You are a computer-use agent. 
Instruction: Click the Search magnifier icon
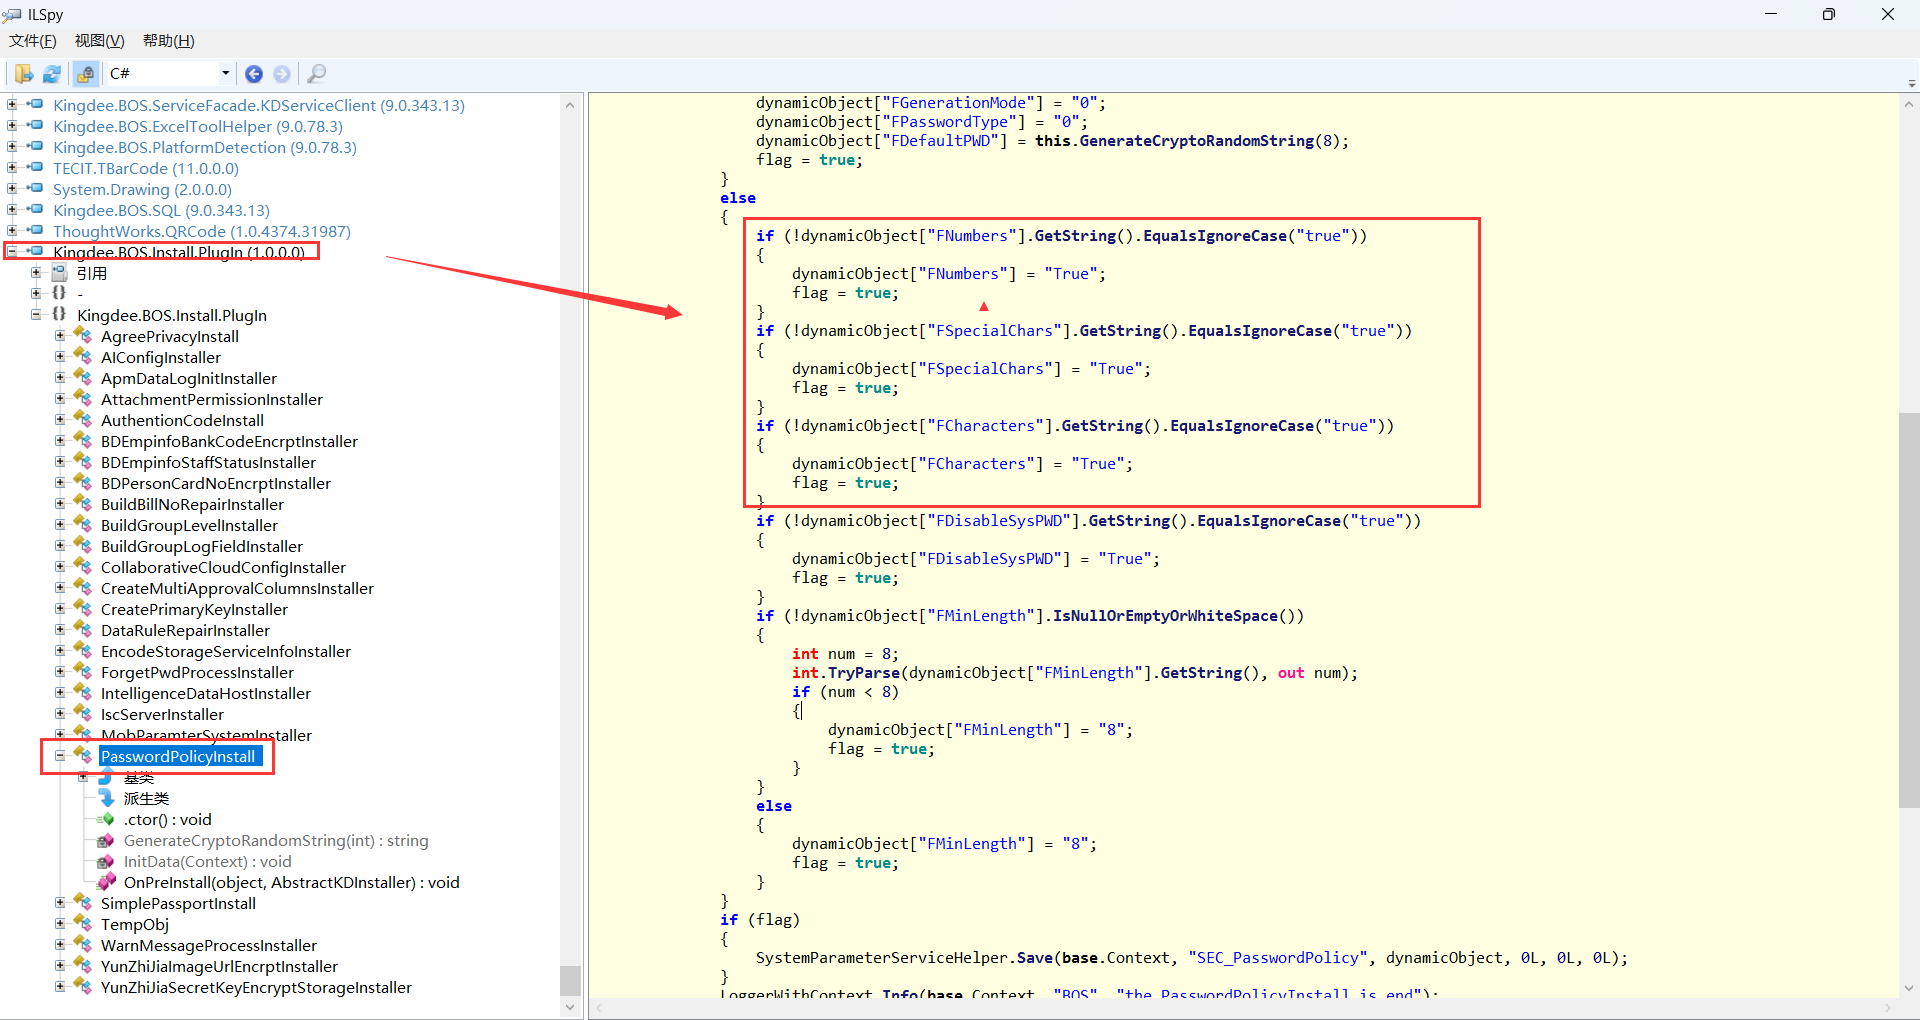tap(316, 74)
